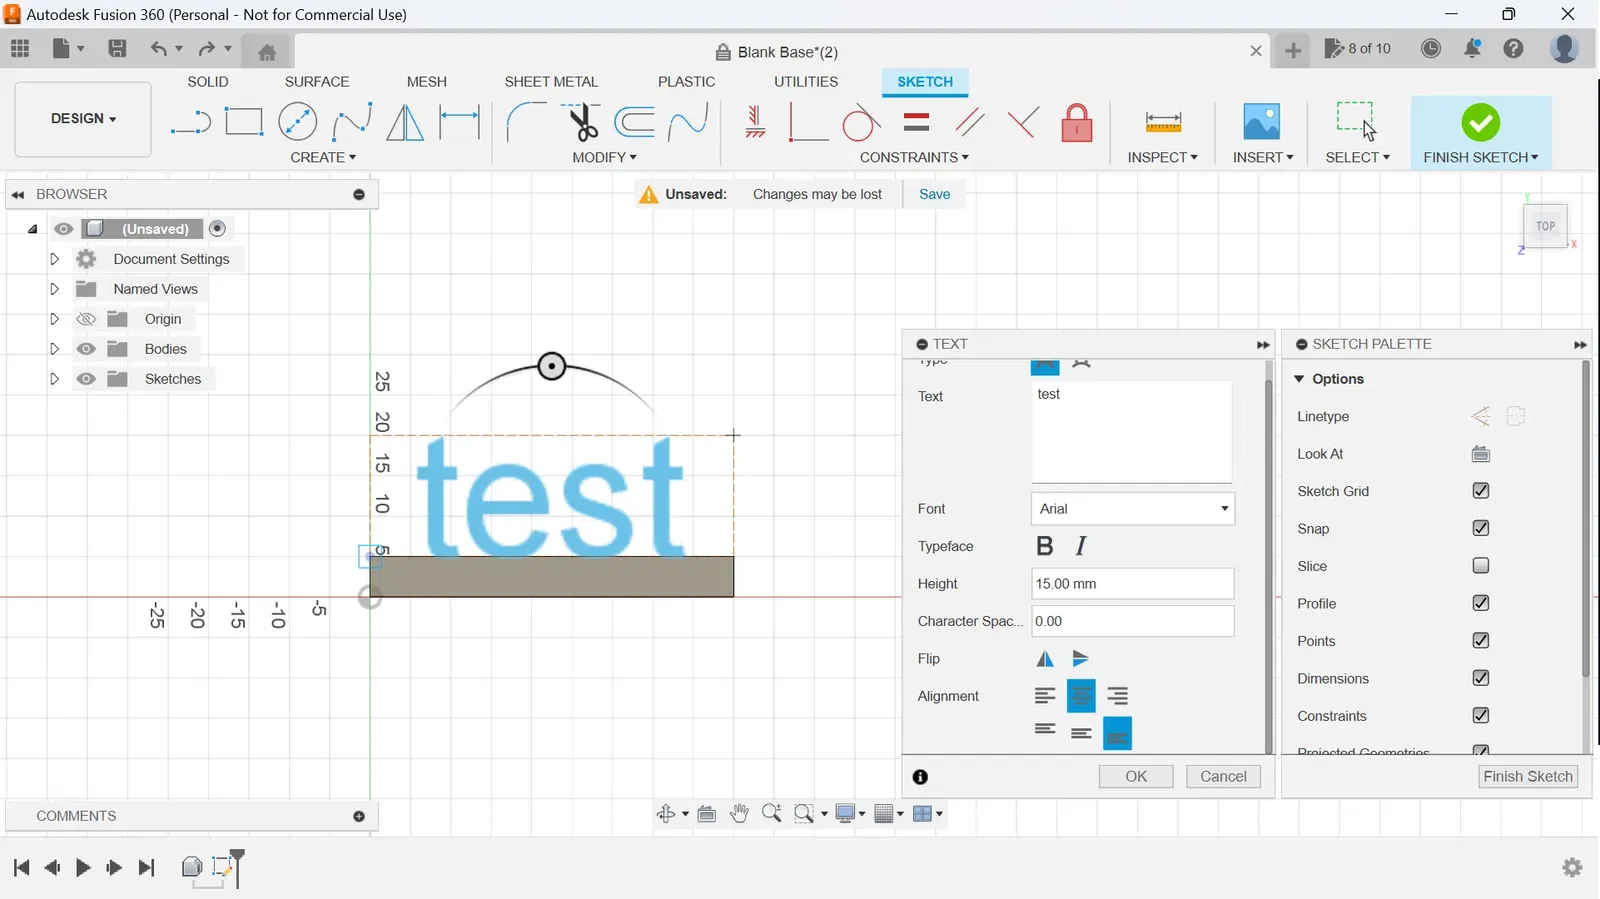Image resolution: width=1600 pixels, height=899 pixels.
Task: Switch to the UTILITIES tab
Action: [806, 82]
